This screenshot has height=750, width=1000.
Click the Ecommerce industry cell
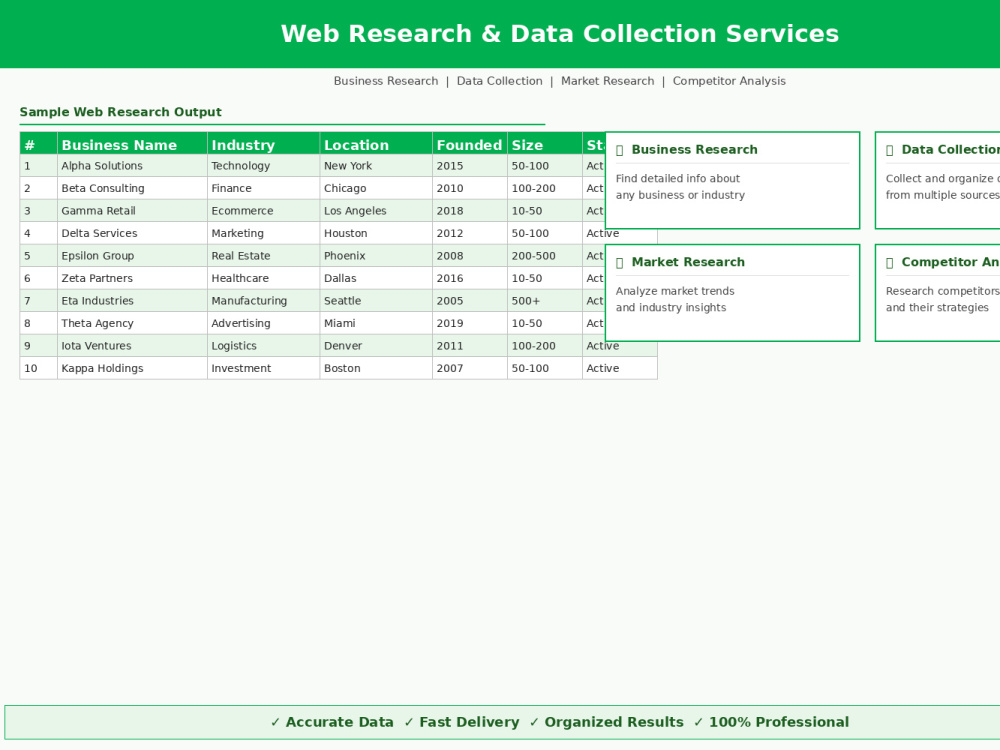pyautogui.click(x=263, y=210)
